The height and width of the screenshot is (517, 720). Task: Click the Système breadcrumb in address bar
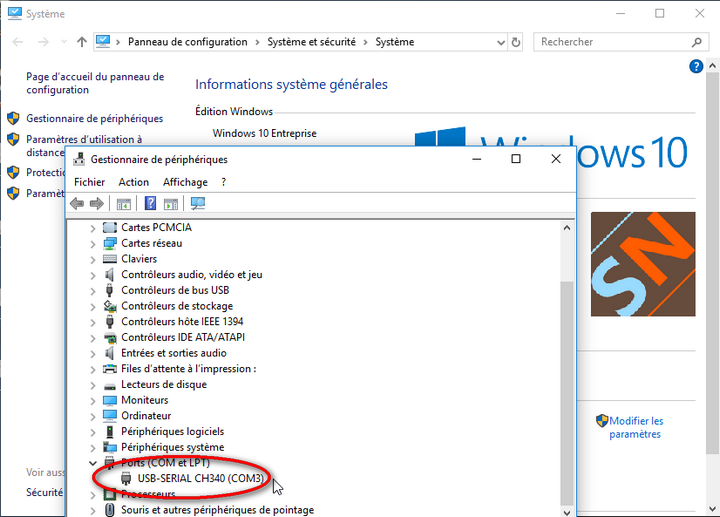394,42
